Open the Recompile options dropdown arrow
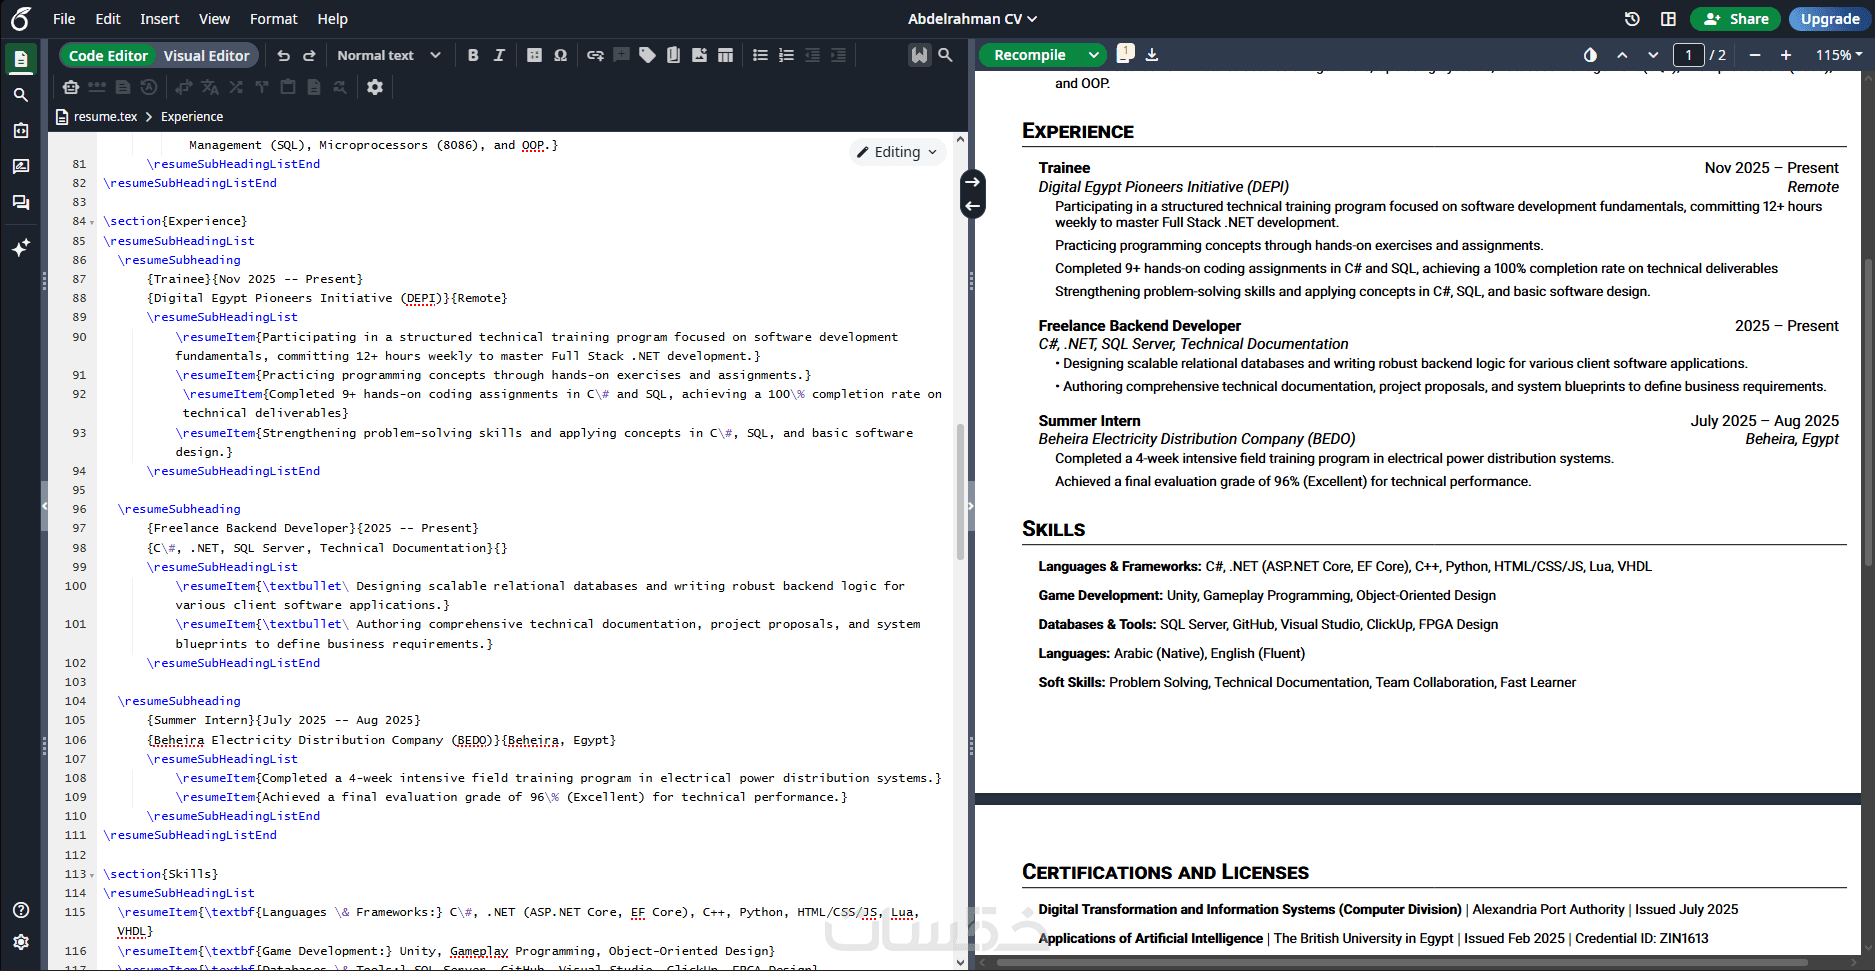This screenshot has height=971, width=1875. [x=1093, y=55]
